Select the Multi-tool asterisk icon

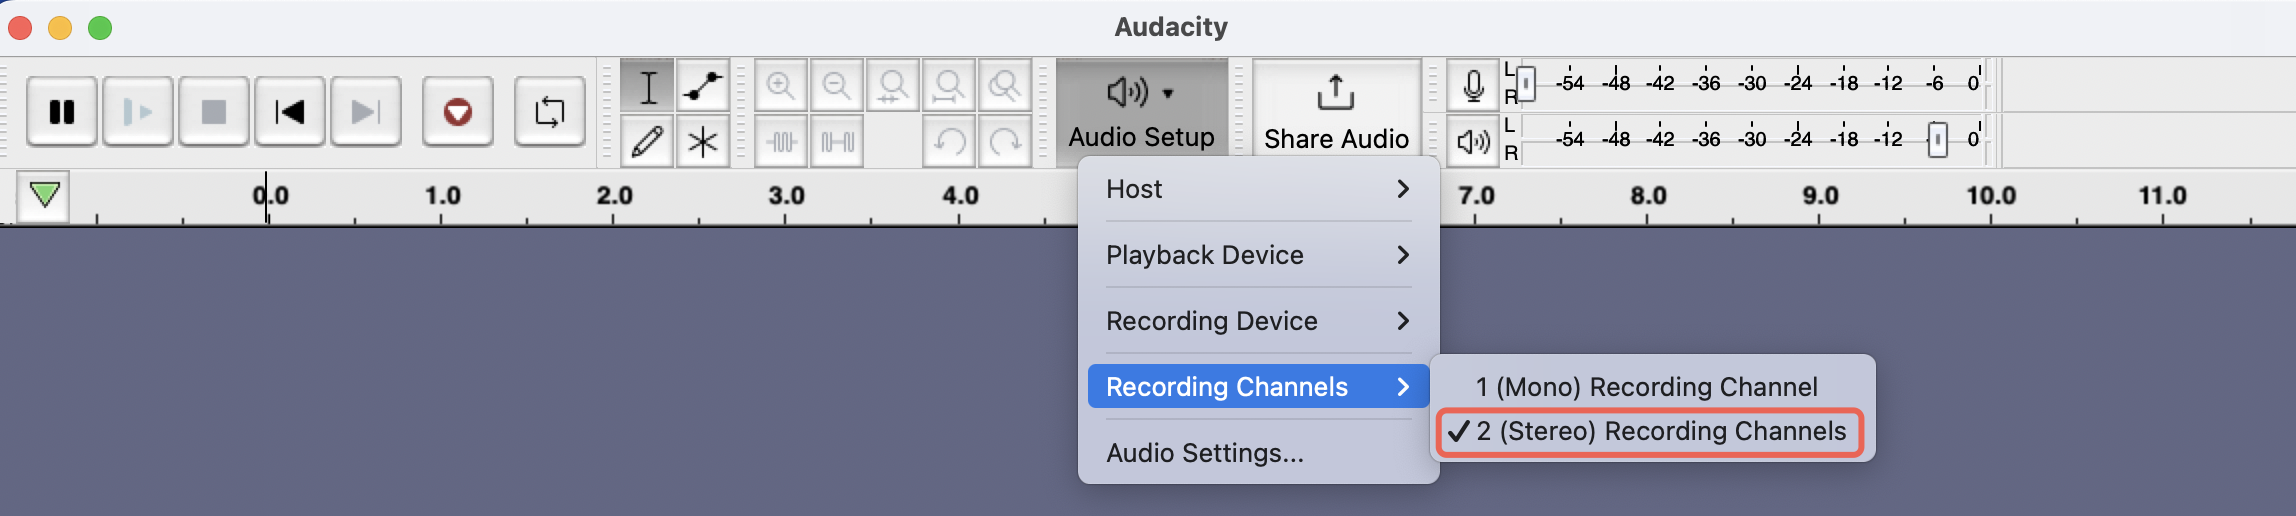click(703, 141)
